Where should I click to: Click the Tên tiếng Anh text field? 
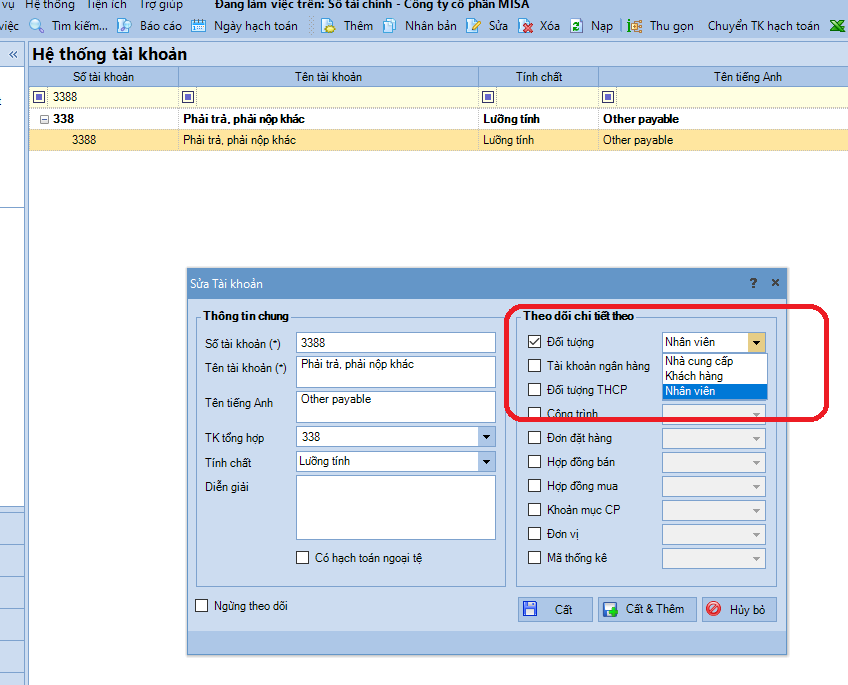click(x=395, y=407)
